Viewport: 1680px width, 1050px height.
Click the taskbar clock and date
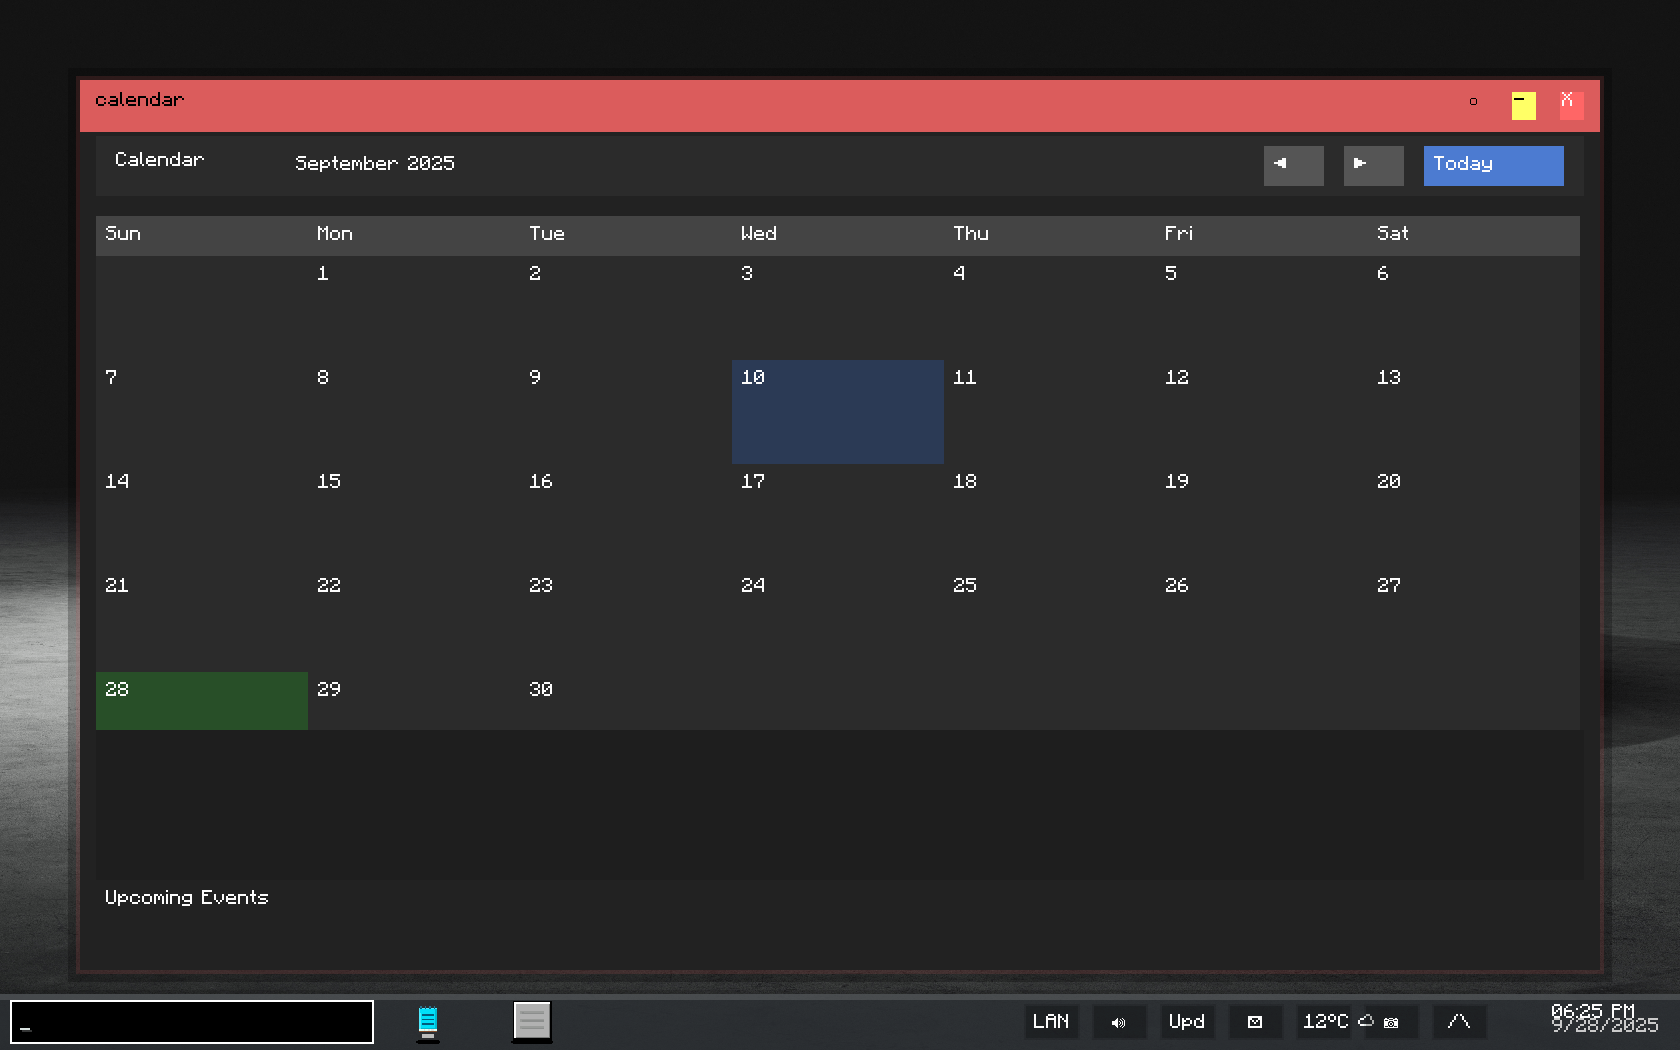point(1603,1019)
